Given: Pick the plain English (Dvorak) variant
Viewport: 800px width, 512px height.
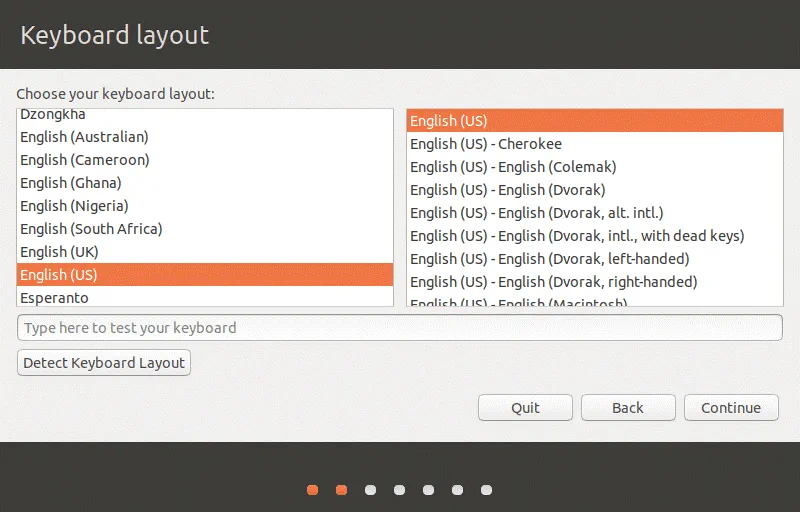Looking at the screenshot, I should 508,190.
